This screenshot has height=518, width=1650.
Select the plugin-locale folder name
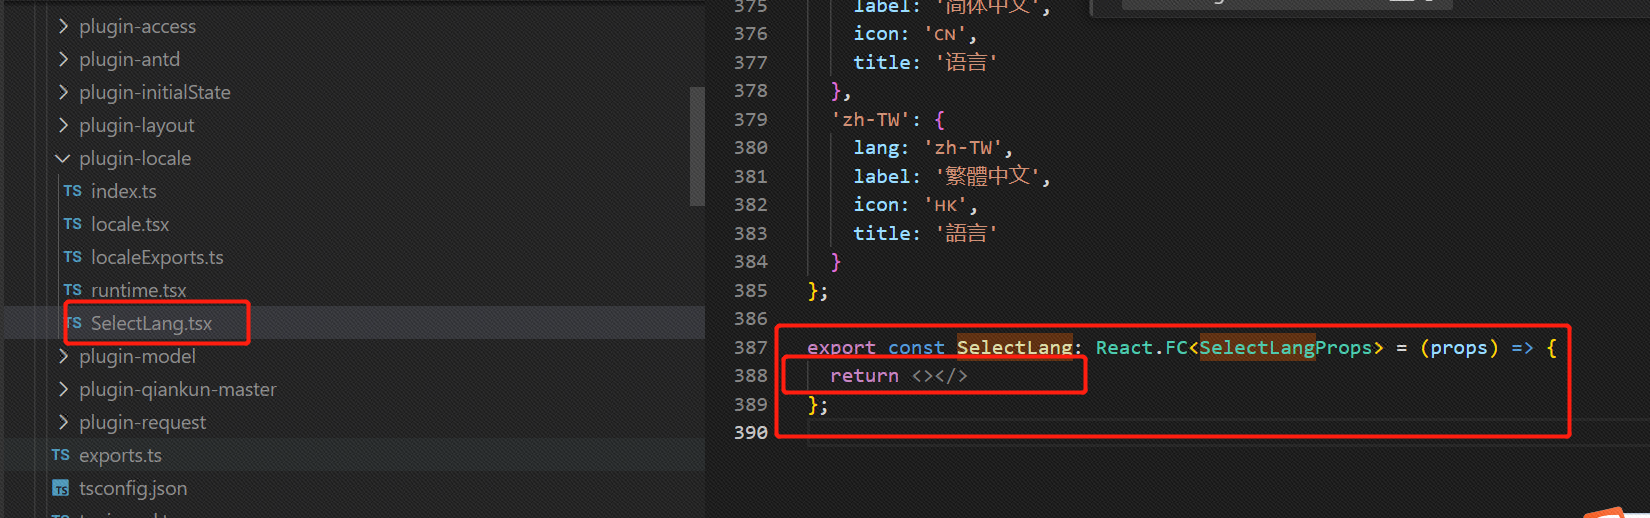[x=135, y=158]
